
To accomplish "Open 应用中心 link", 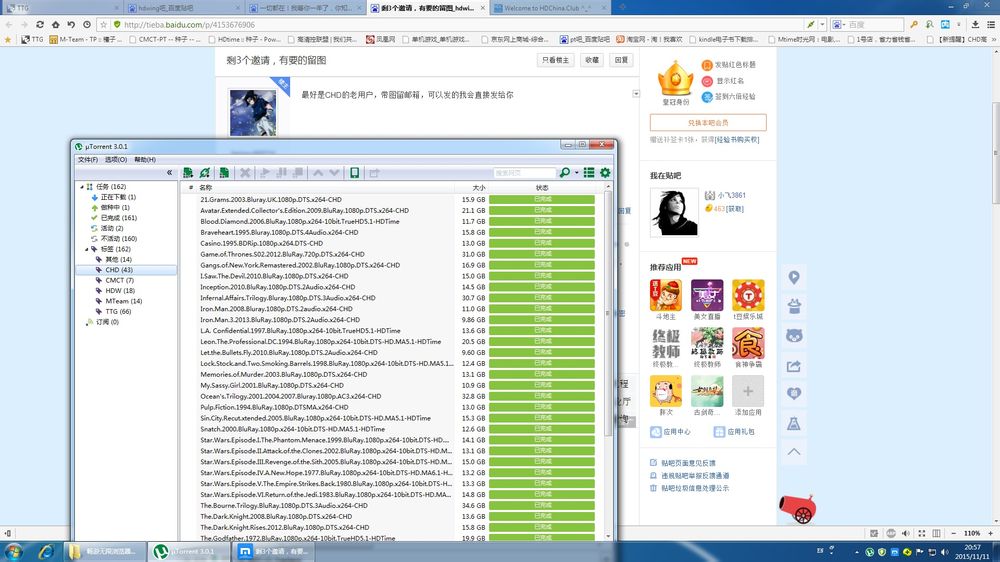I will [x=670, y=432].
